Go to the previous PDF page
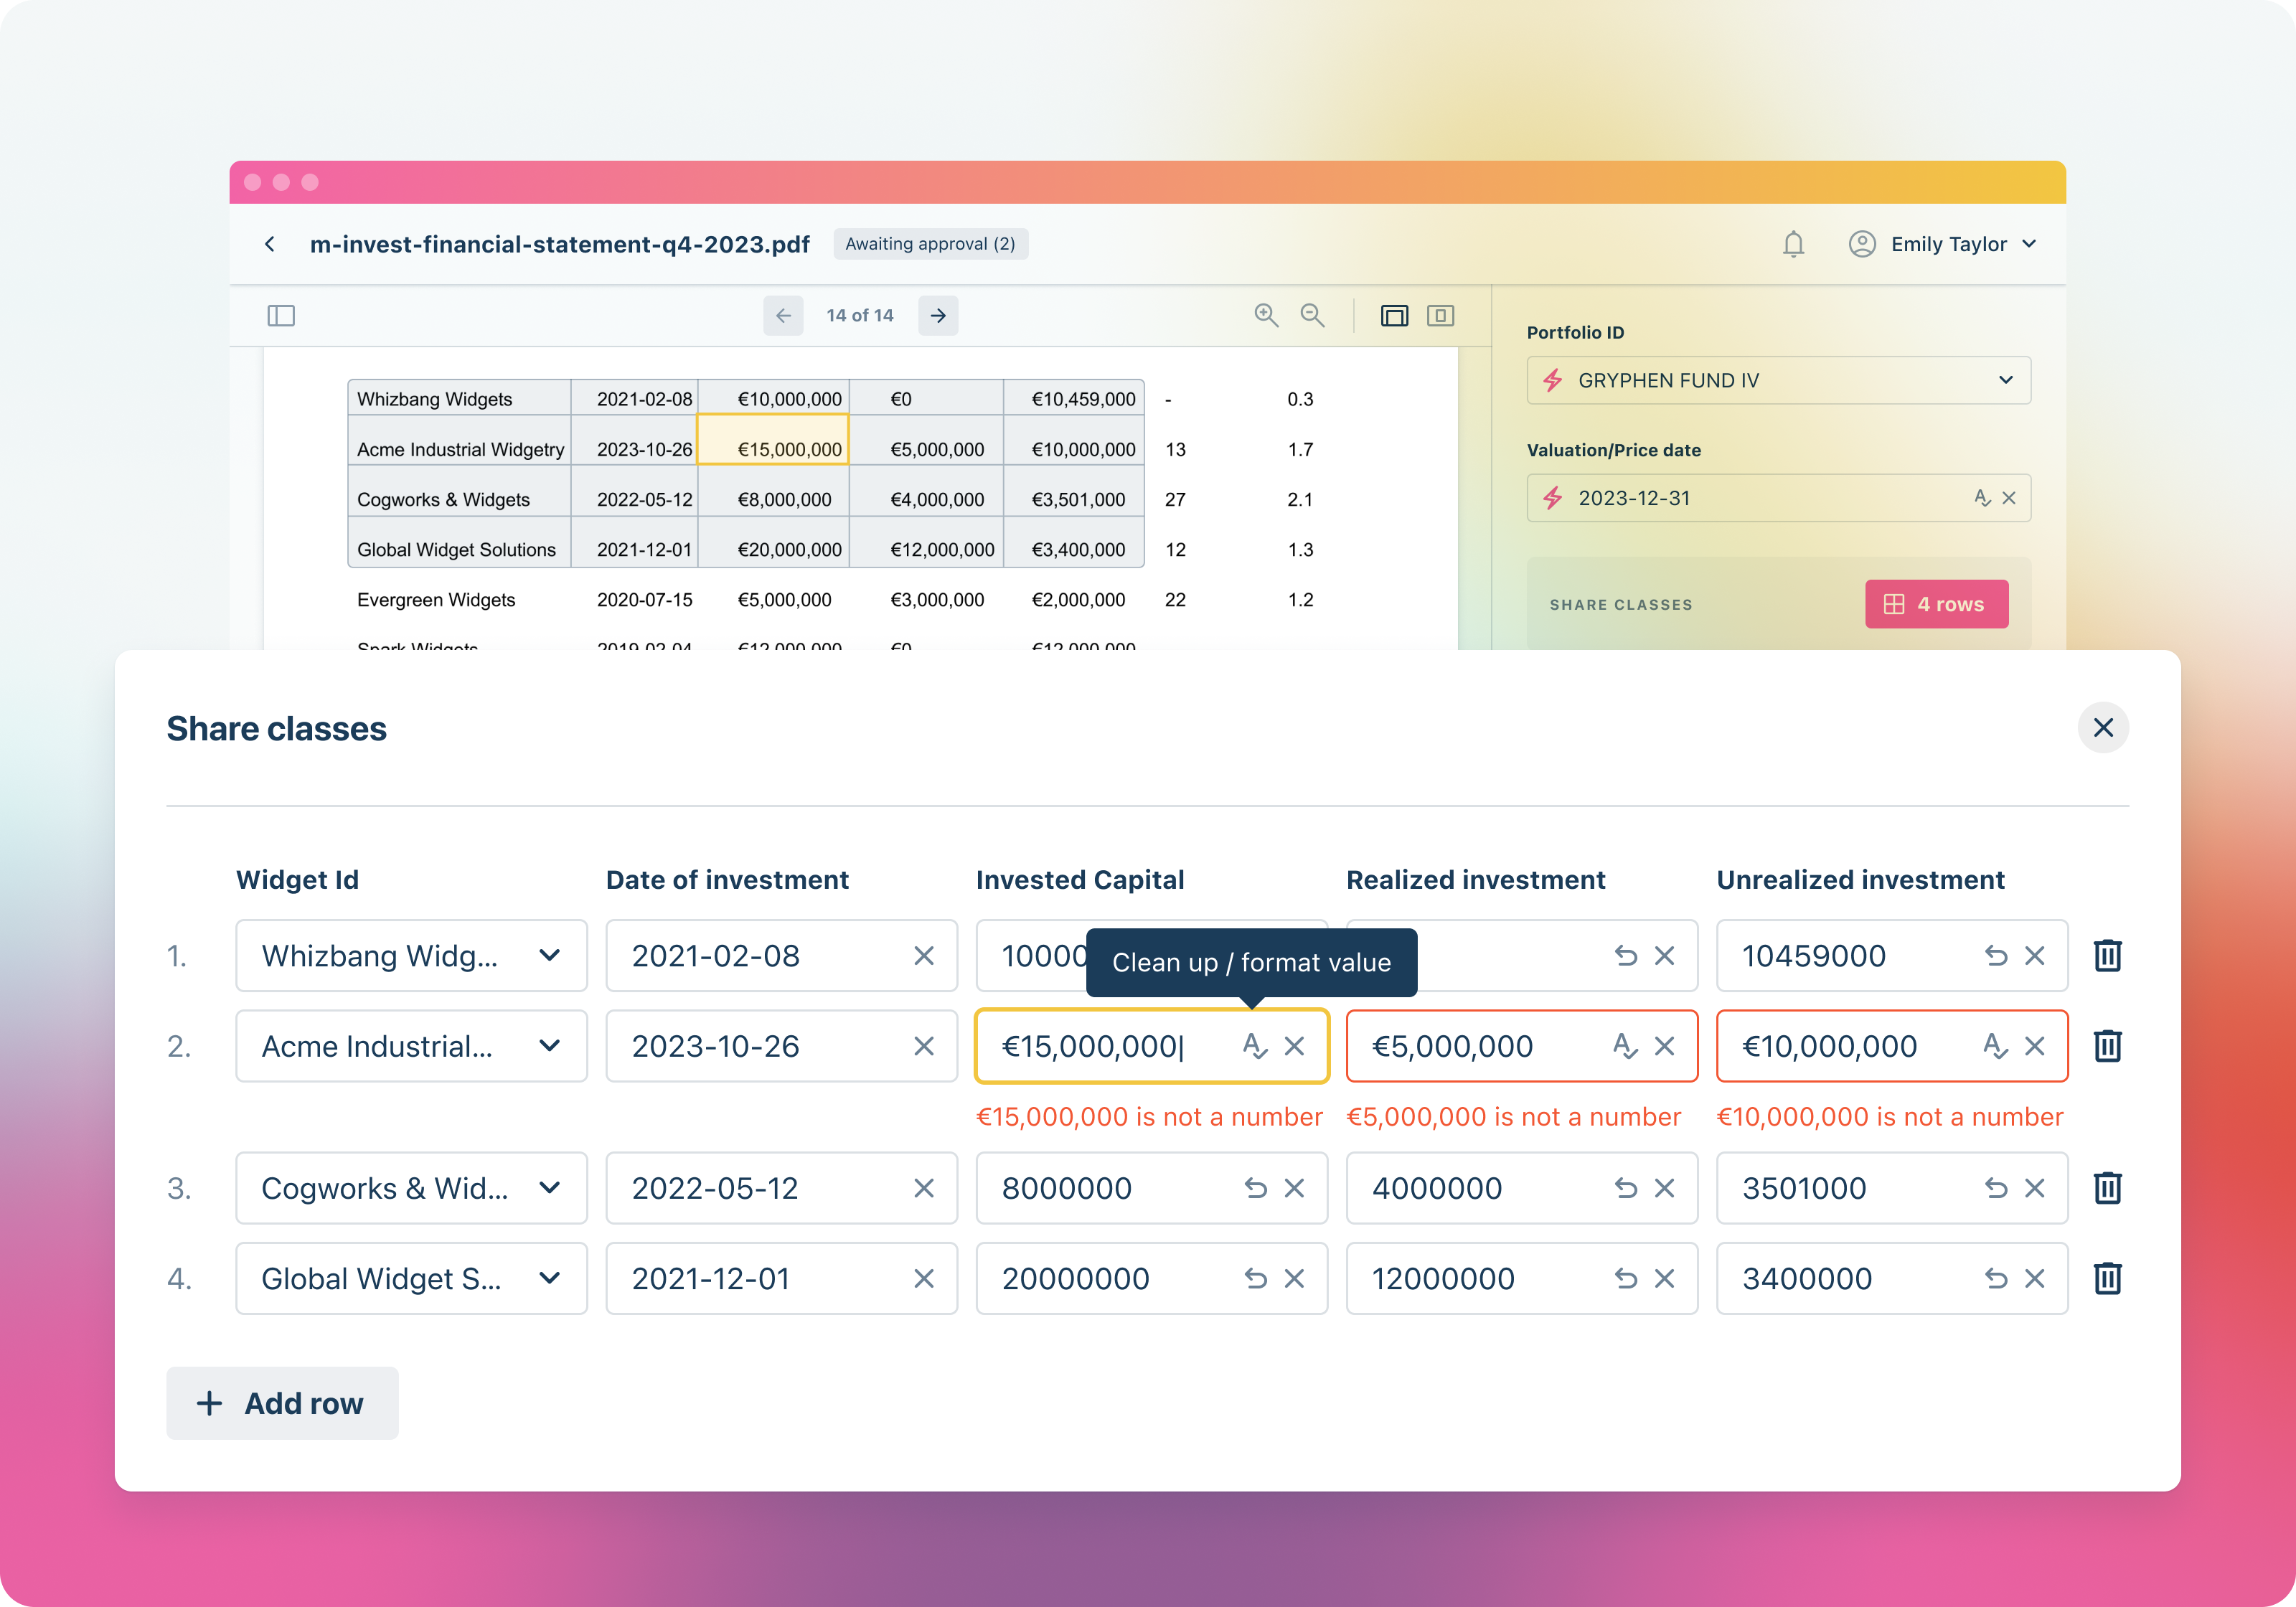The height and width of the screenshot is (1607, 2296). tap(783, 316)
